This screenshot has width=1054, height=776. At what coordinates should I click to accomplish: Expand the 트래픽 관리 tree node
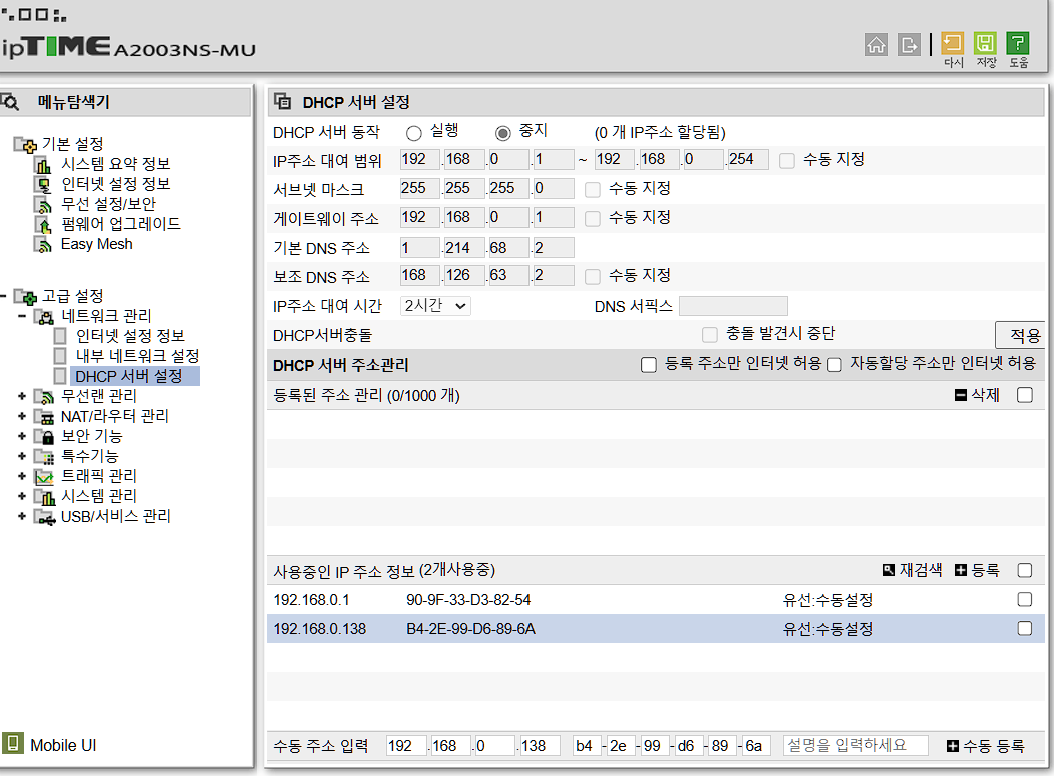pos(22,477)
